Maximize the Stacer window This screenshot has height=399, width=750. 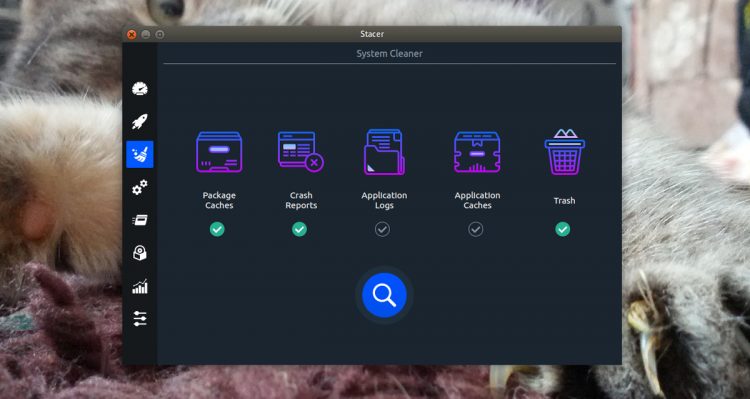(x=160, y=34)
